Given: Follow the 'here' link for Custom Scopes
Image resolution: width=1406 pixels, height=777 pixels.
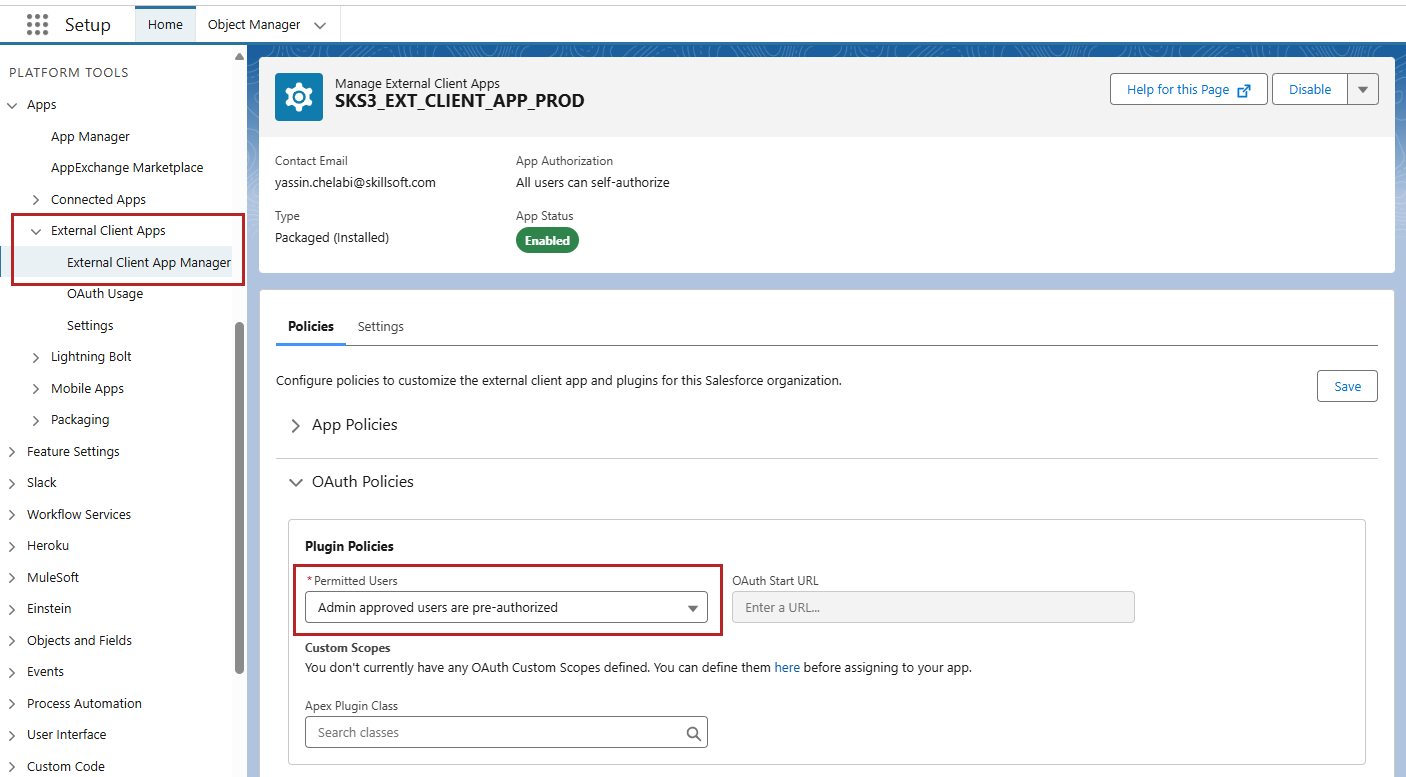Looking at the screenshot, I should click(787, 667).
